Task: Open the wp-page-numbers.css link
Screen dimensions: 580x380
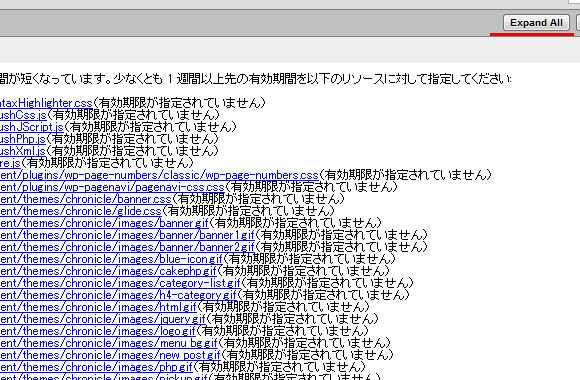Action: [159, 175]
